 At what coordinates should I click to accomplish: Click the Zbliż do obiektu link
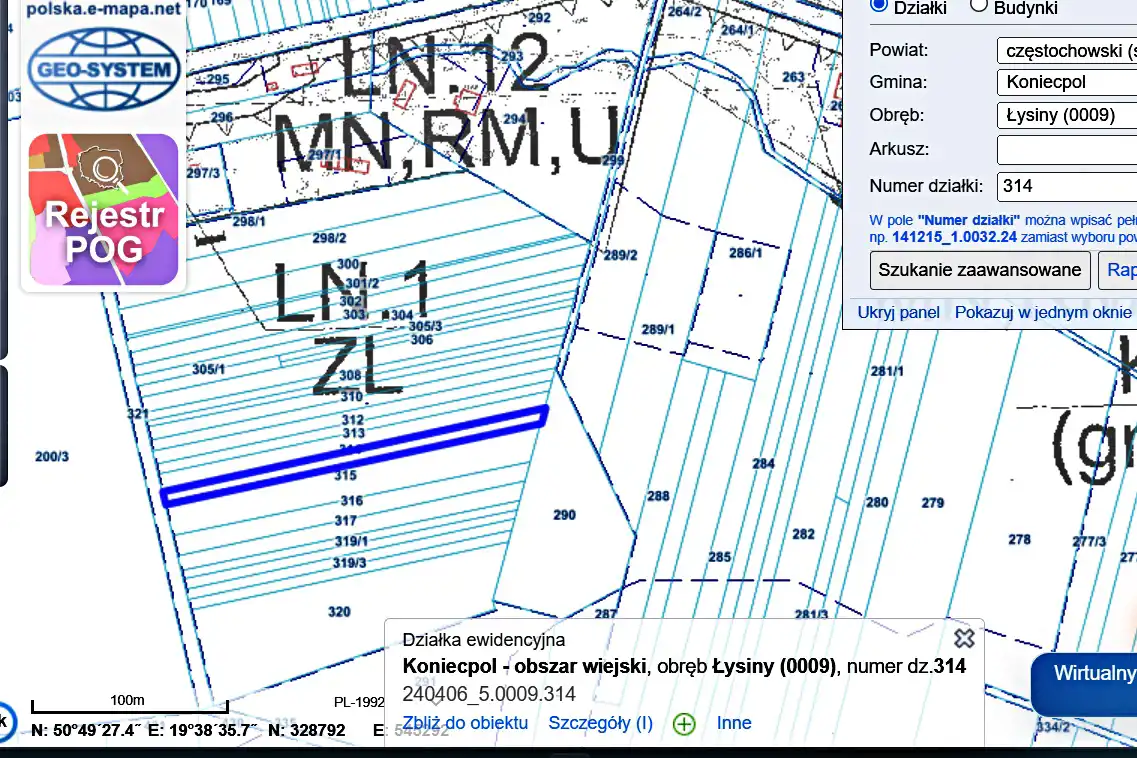point(465,723)
